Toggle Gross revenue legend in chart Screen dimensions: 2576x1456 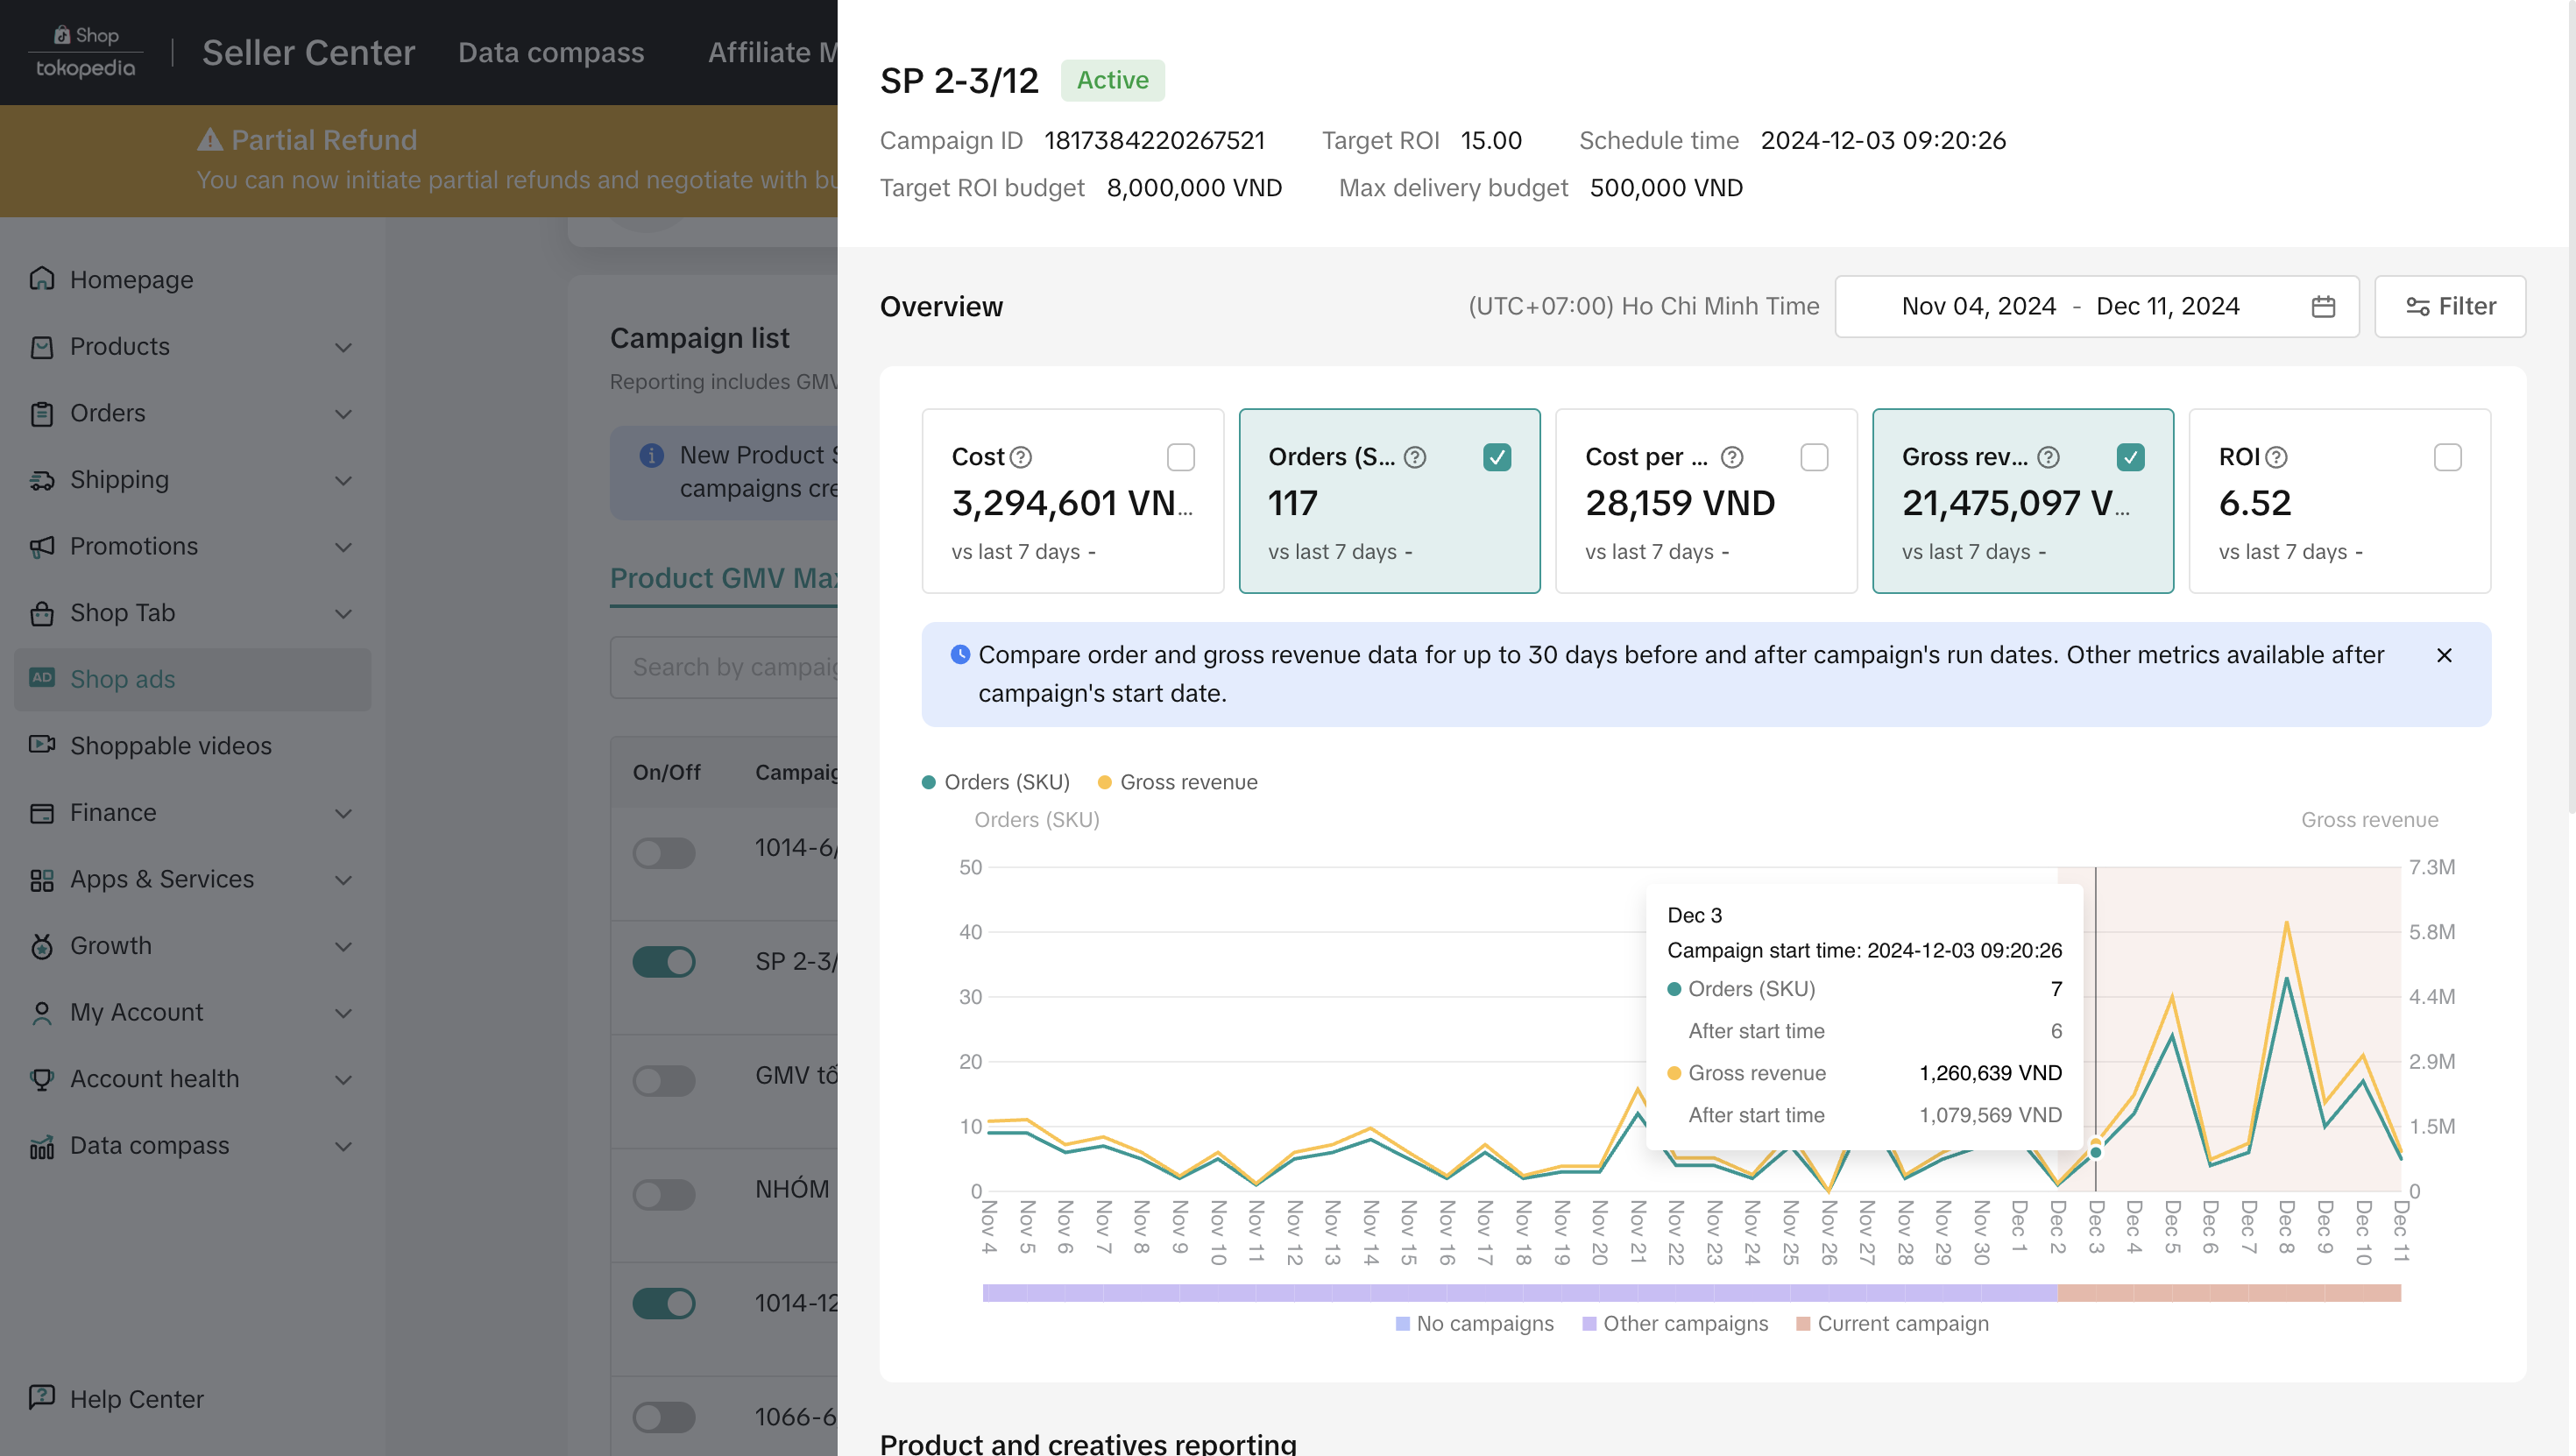click(1178, 782)
